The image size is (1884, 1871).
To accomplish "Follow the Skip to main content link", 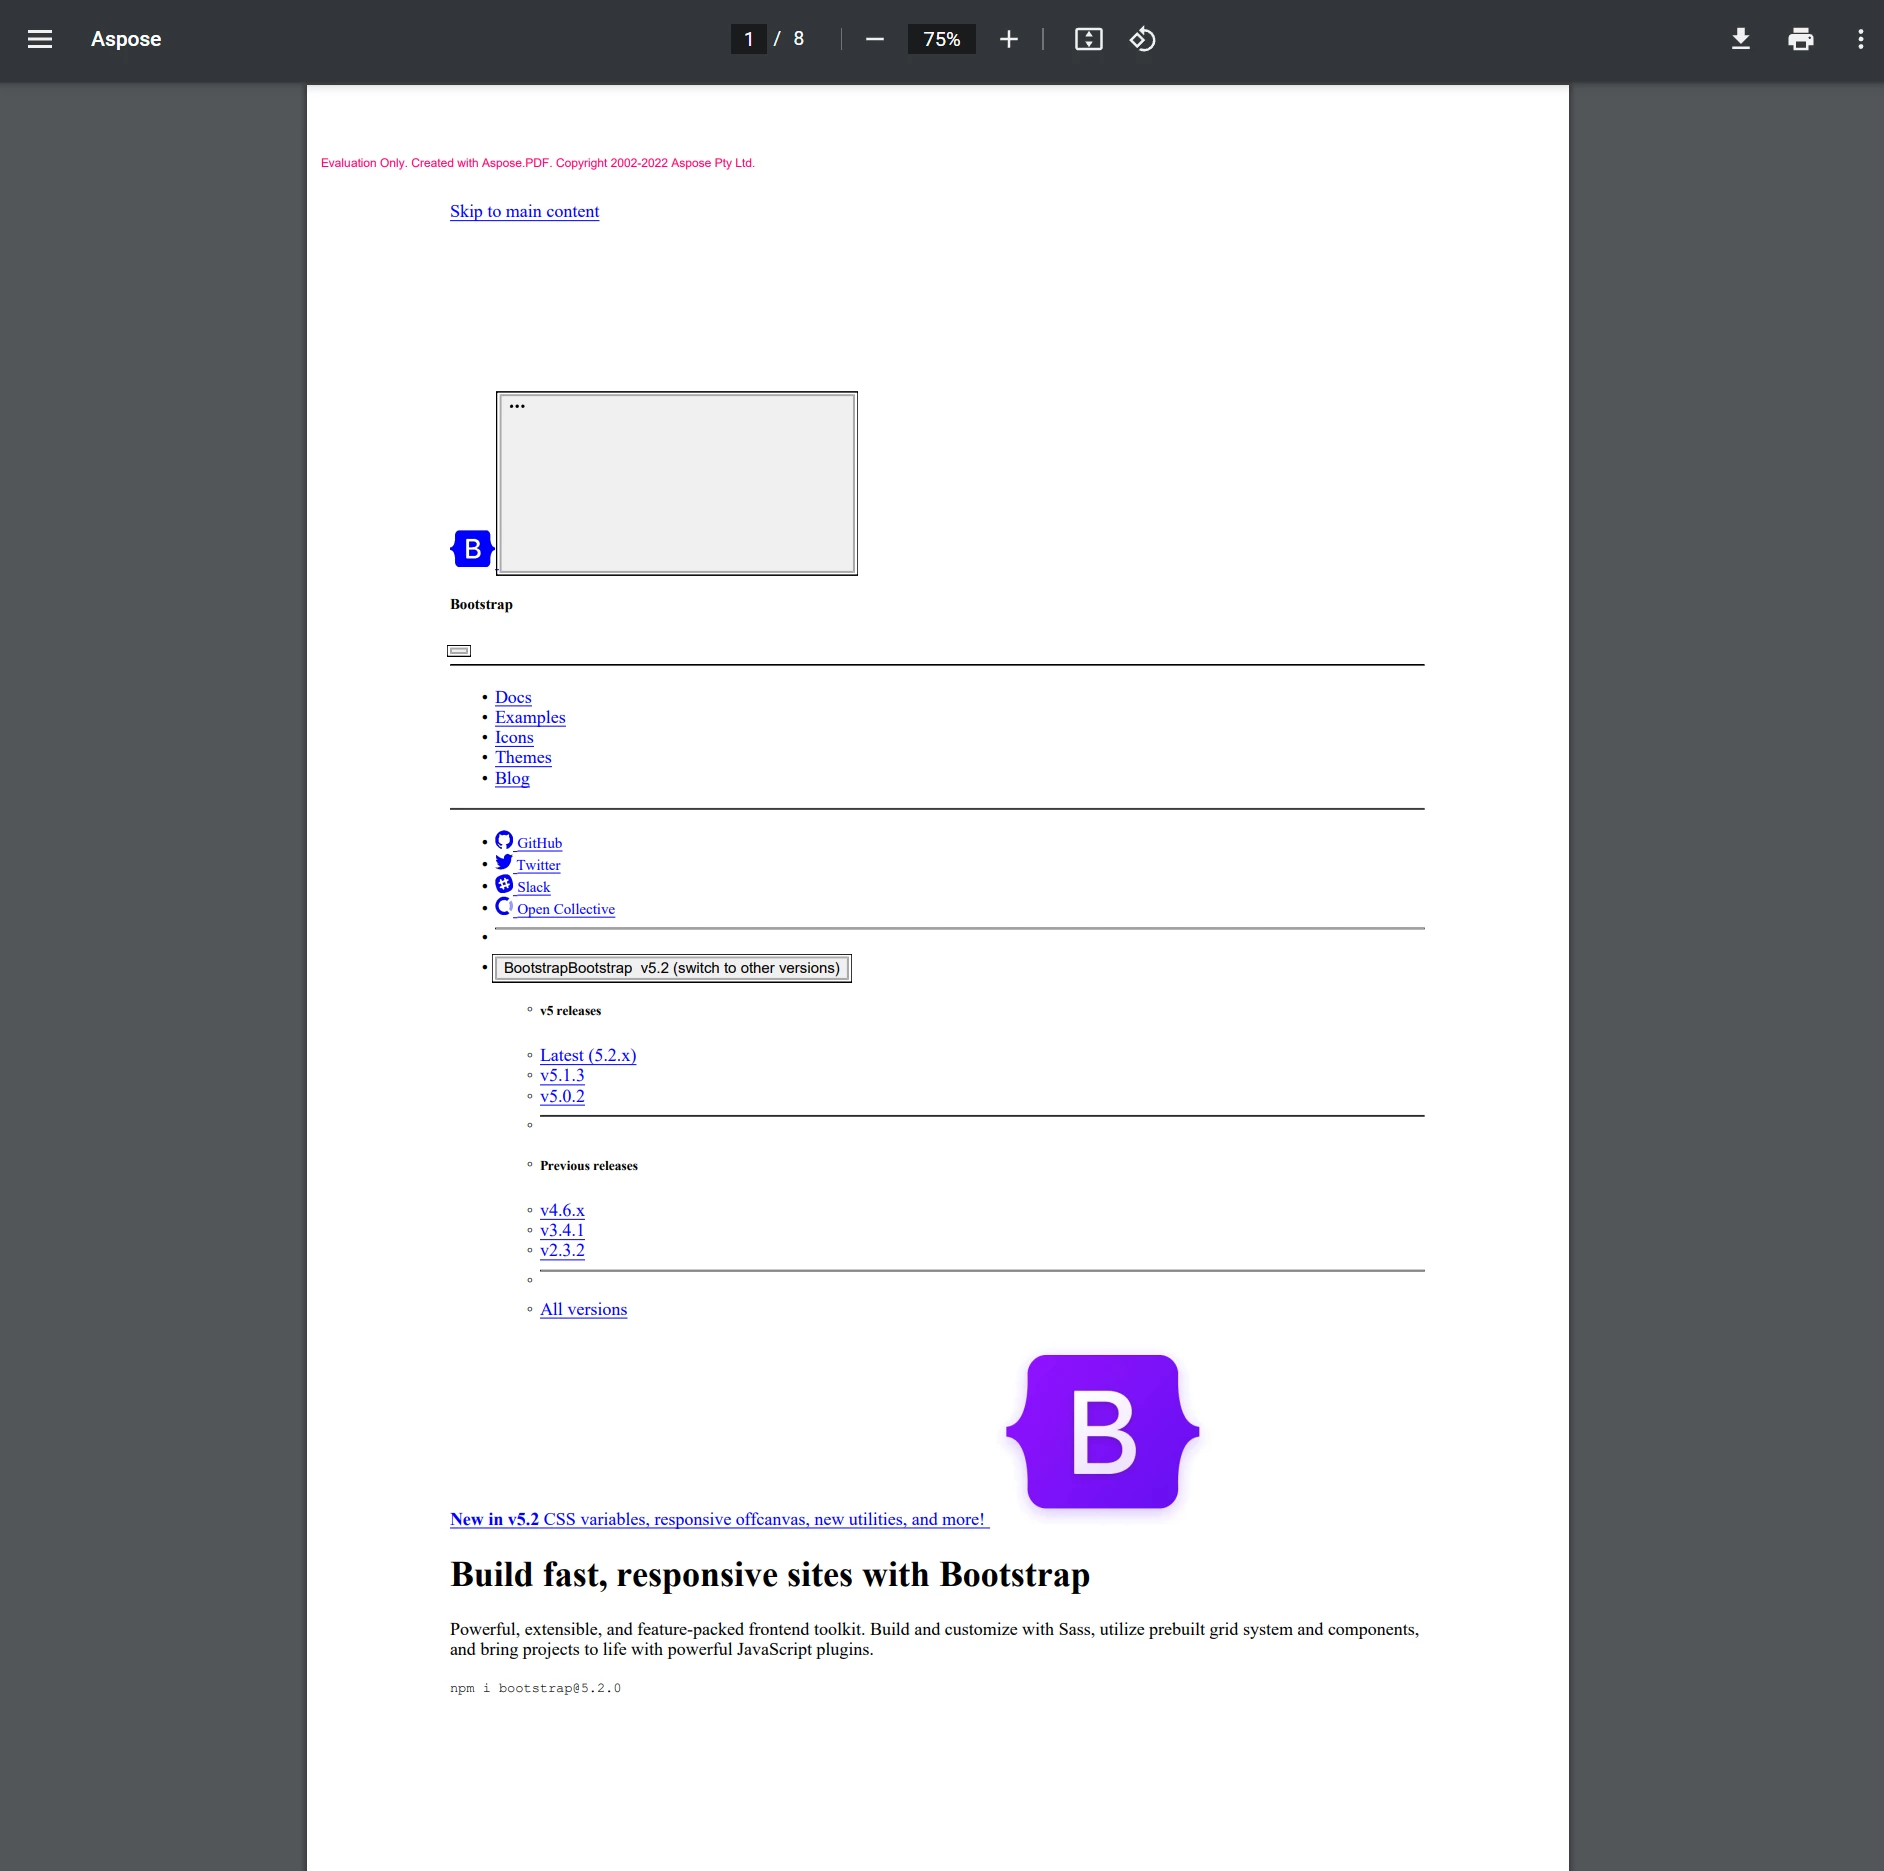I will tap(524, 211).
